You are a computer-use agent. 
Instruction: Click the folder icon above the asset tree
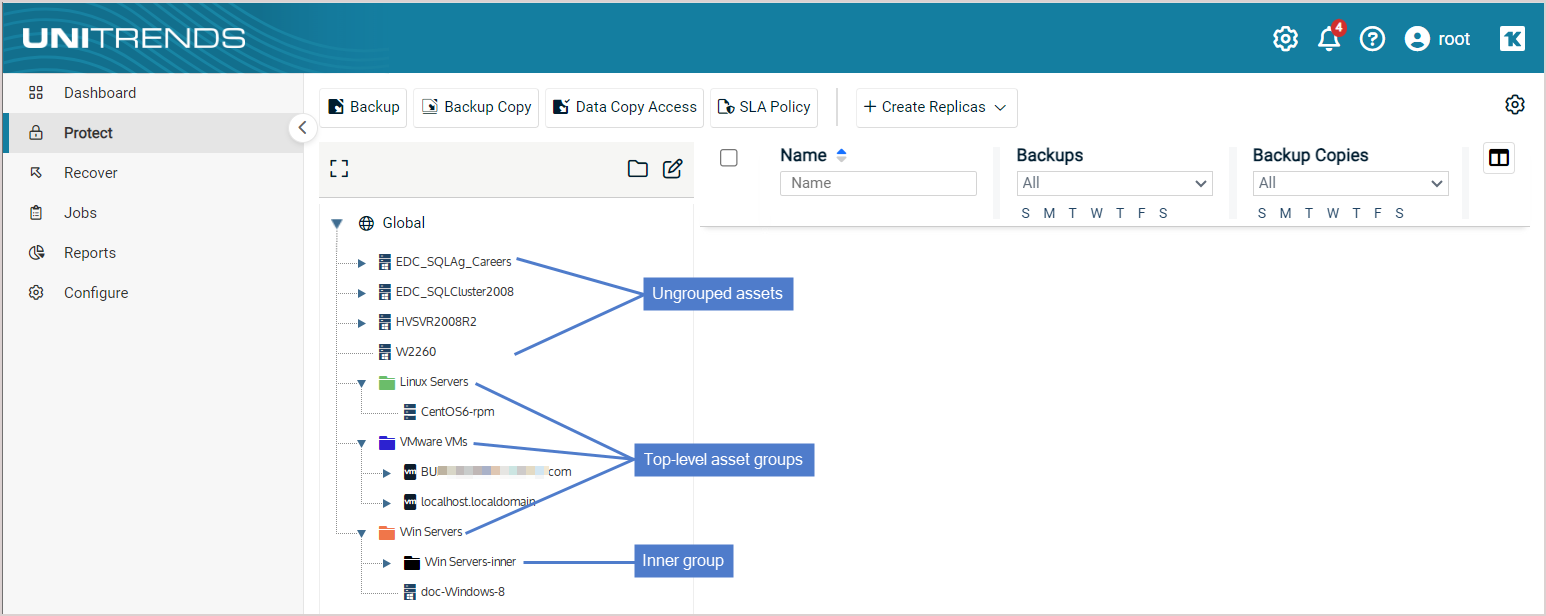click(x=638, y=169)
